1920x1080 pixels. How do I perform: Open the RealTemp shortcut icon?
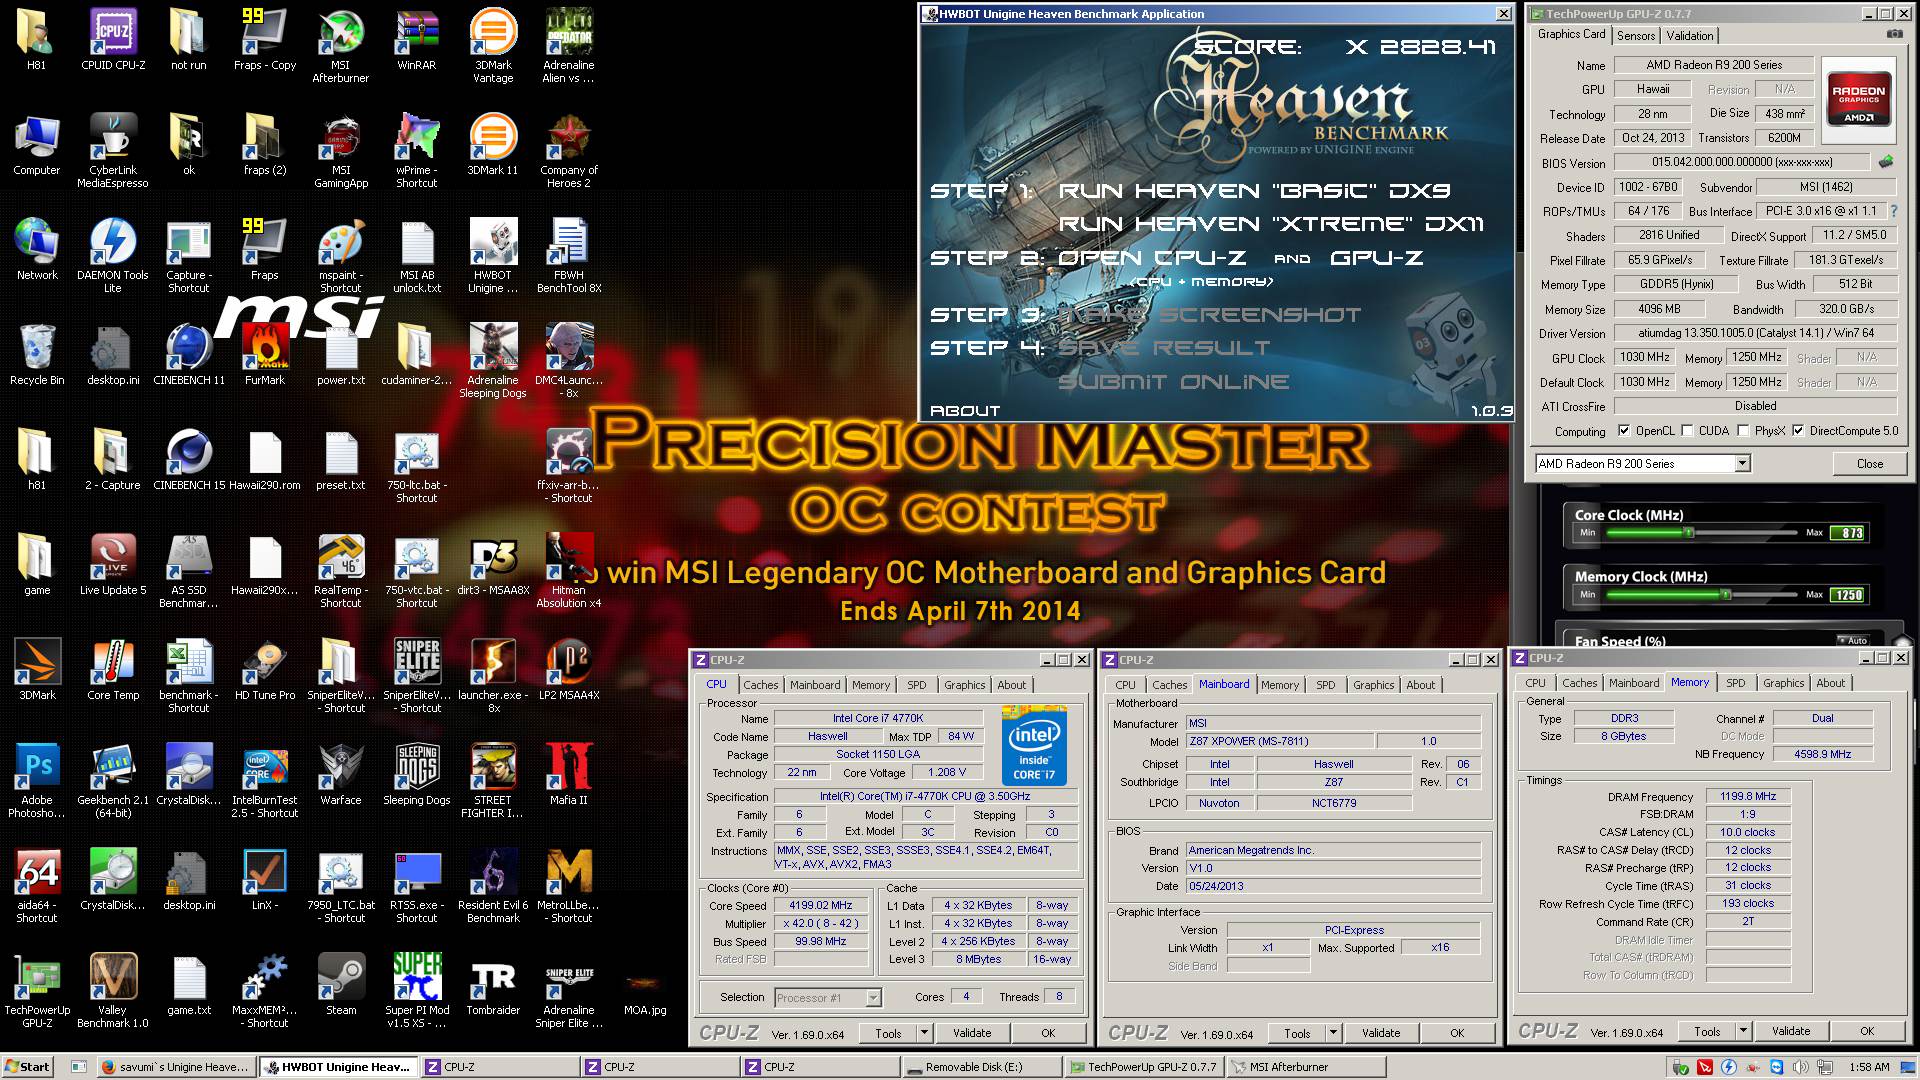click(x=341, y=571)
